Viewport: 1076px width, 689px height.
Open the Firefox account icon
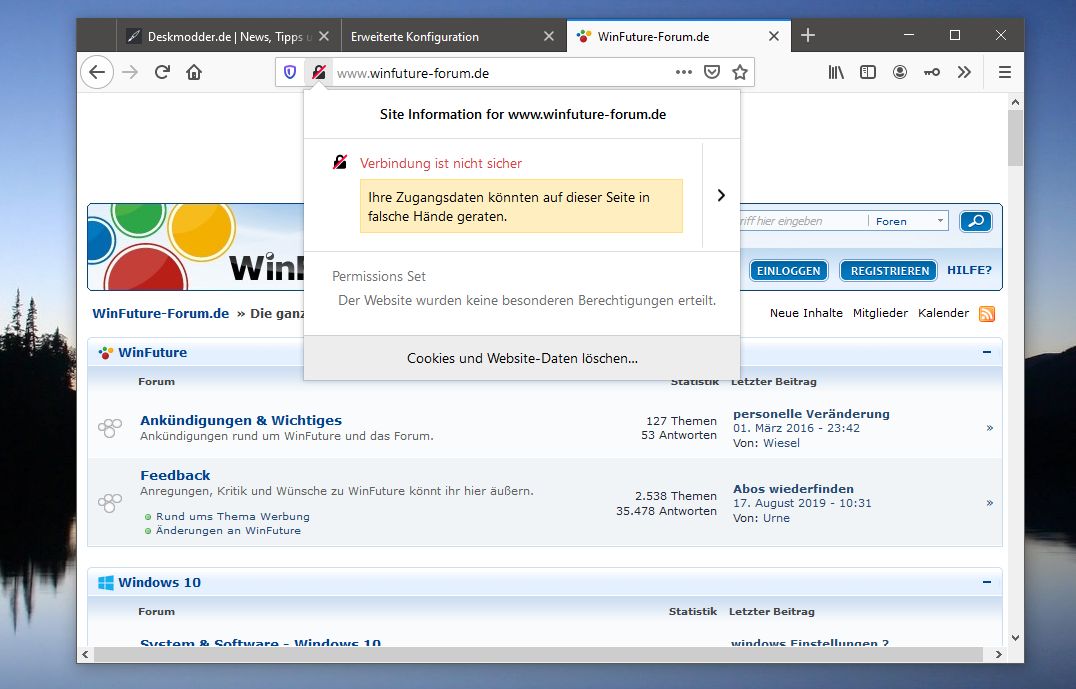click(900, 72)
